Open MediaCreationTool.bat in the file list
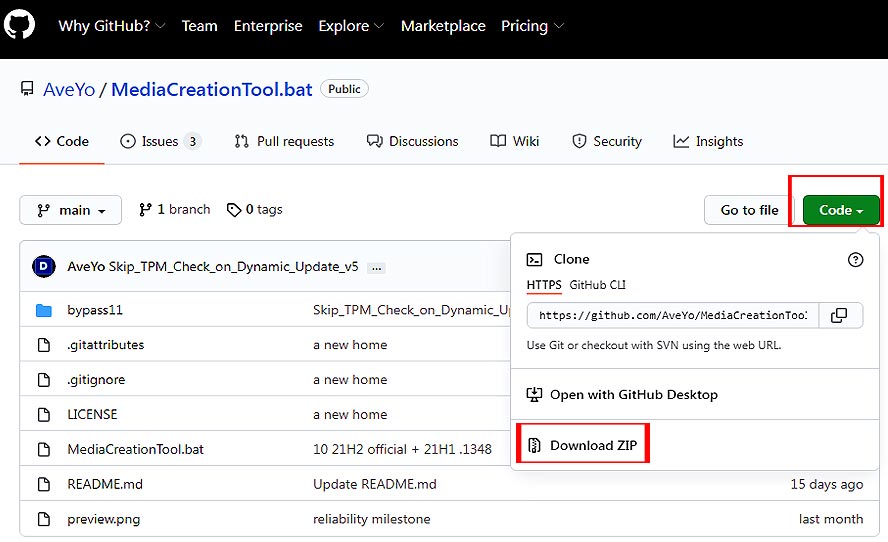The height and width of the screenshot is (542, 888). click(135, 449)
